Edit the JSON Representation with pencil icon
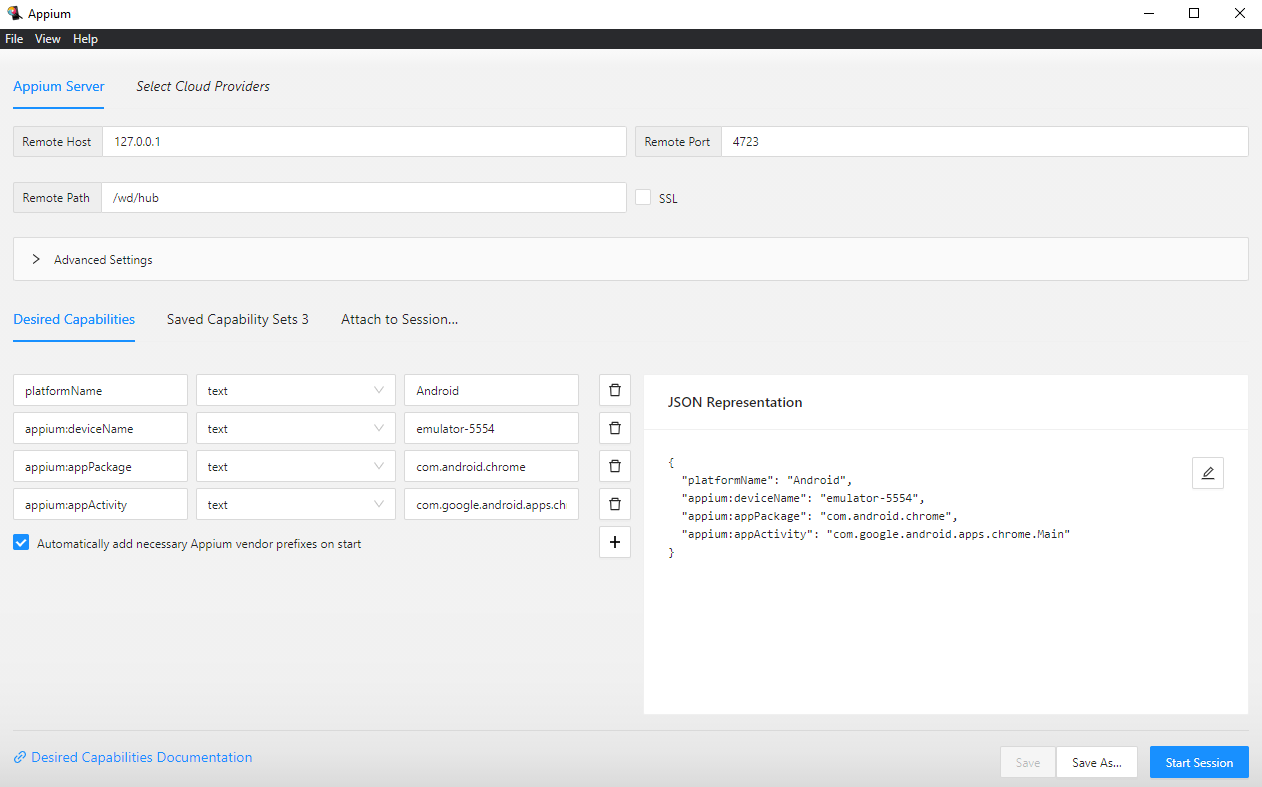 click(x=1207, y=472)
